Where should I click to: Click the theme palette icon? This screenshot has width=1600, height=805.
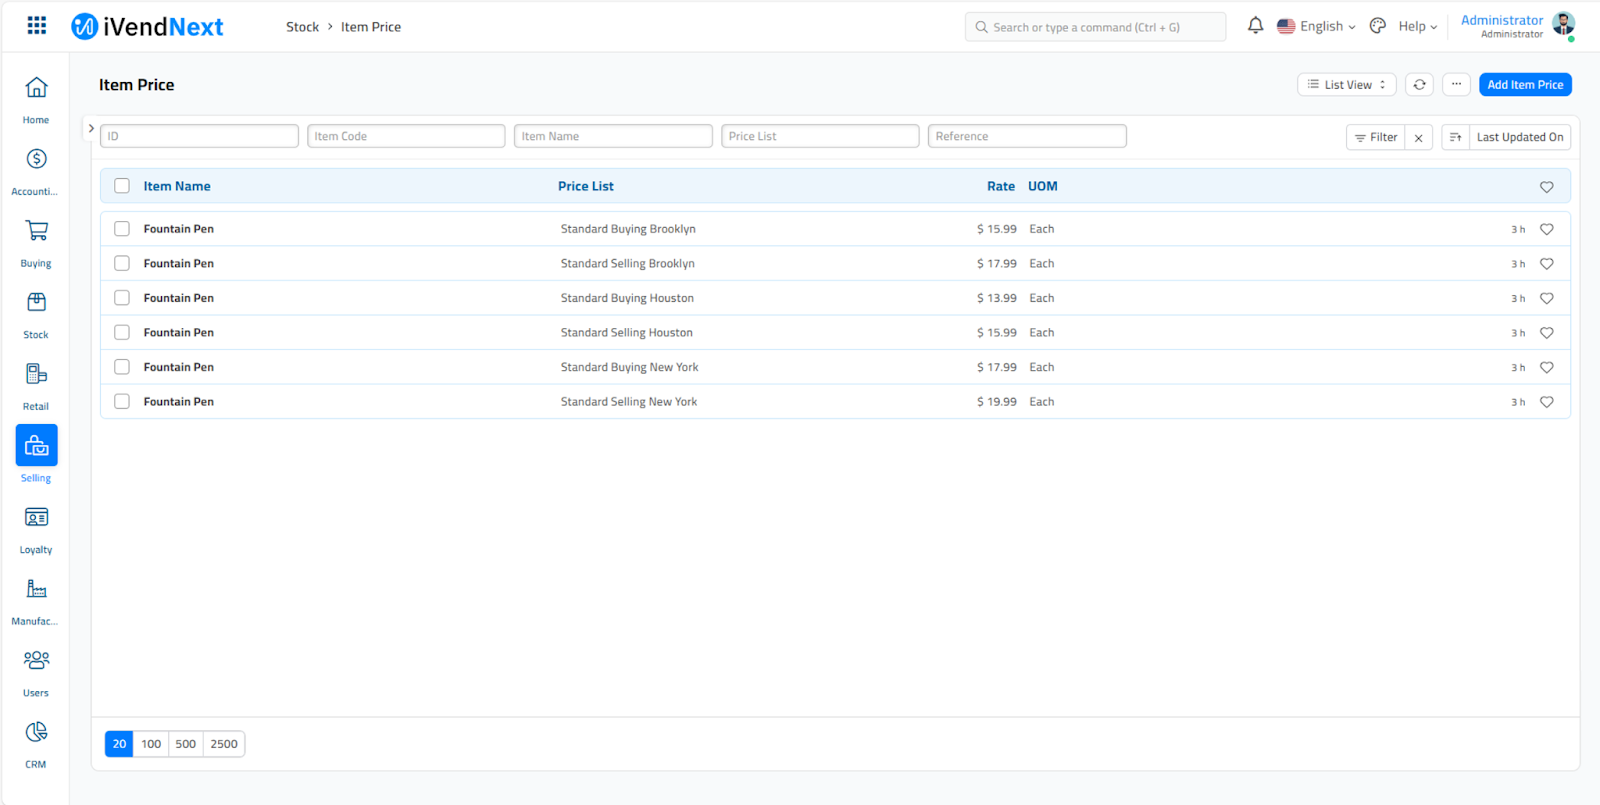point(1378,26)
